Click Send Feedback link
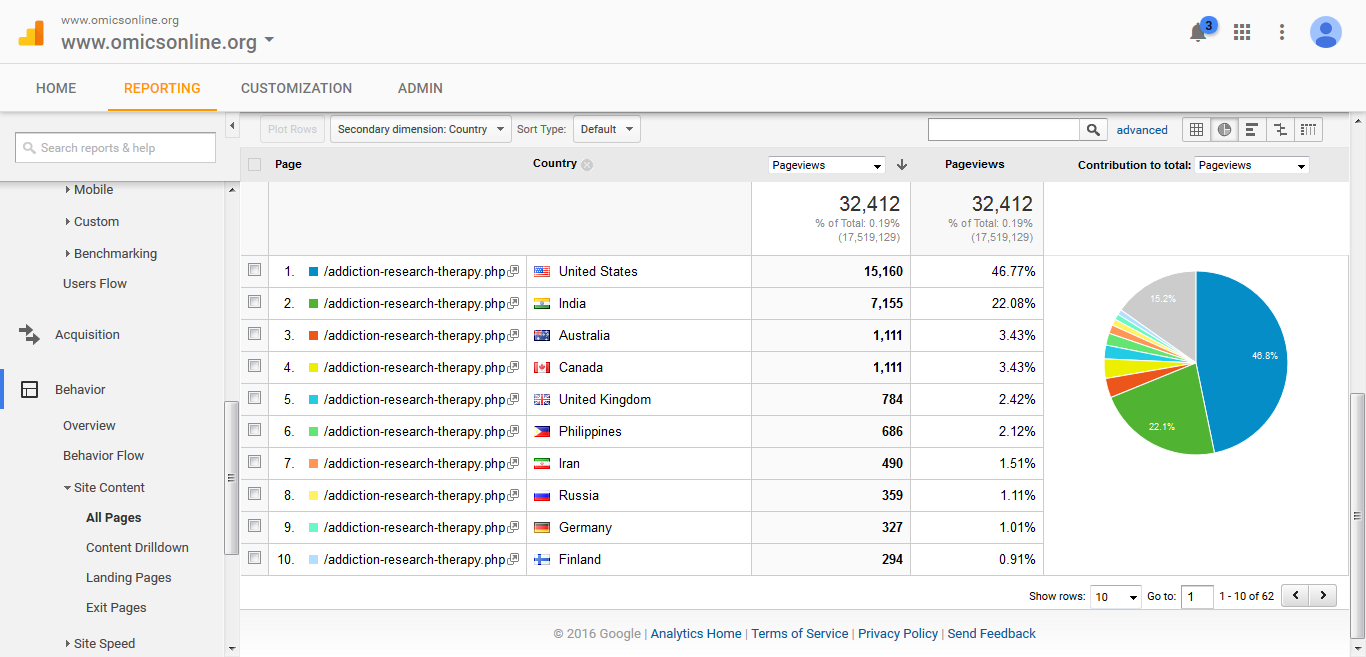 coord(992,634)
